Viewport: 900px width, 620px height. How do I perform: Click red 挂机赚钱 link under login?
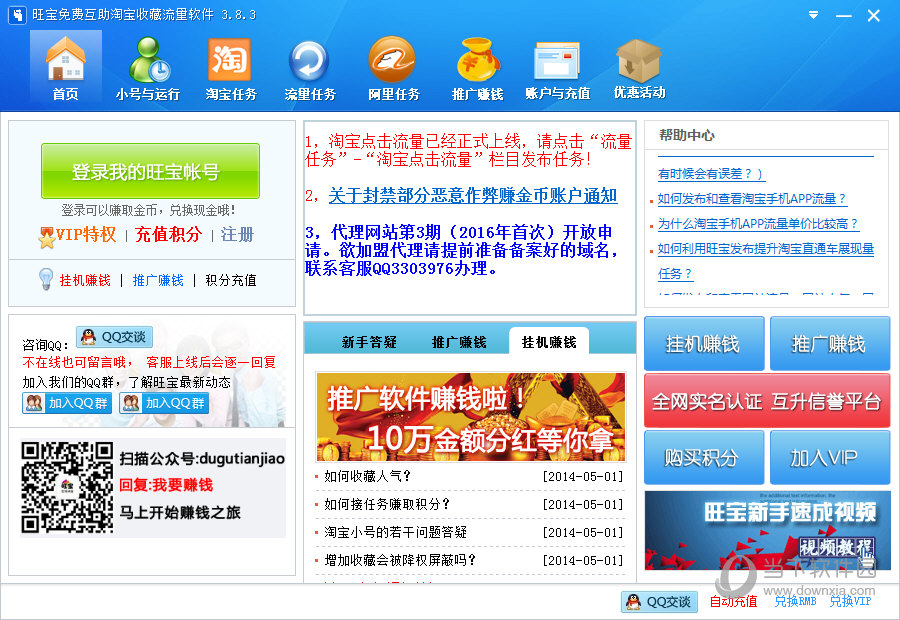pos(85,280)
